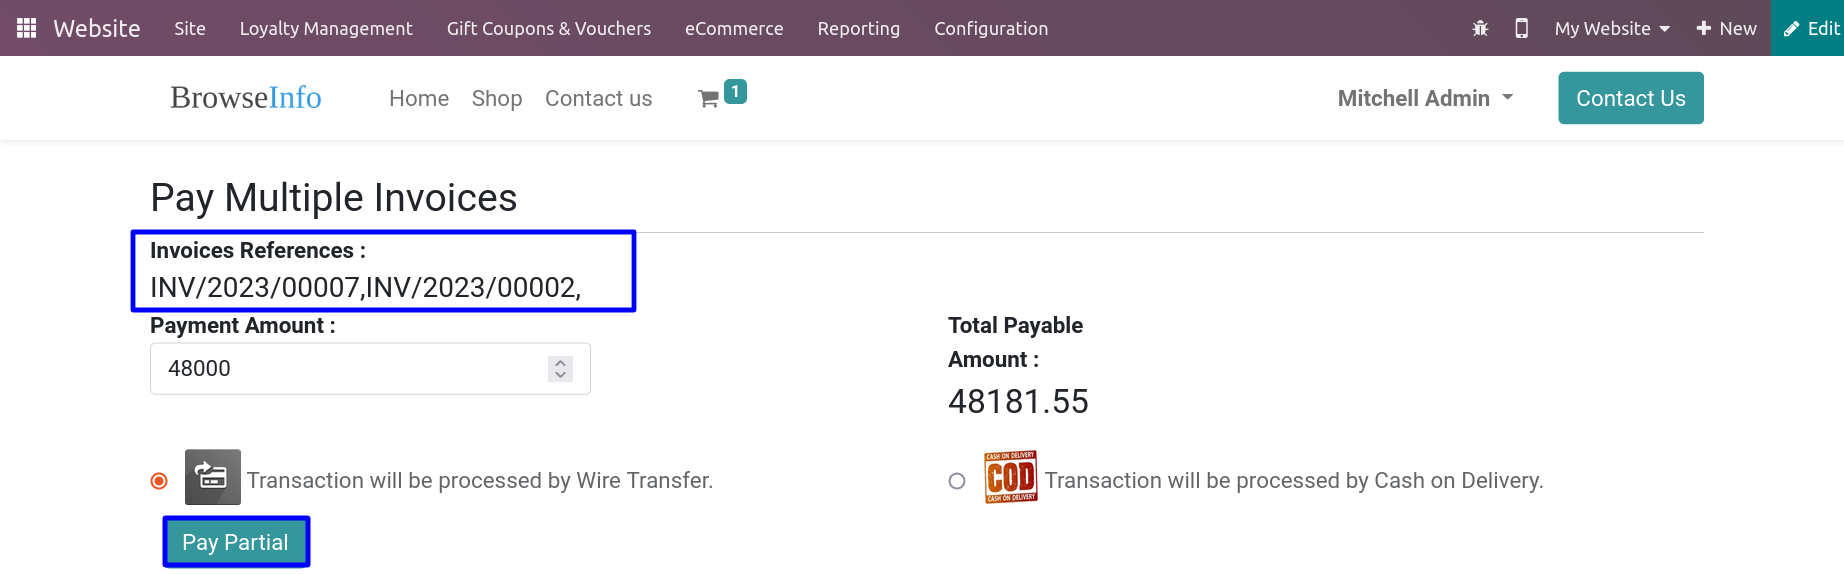The height and width of the screenshot is (574, 1844).
Task: Select Cash on Delivery radio button
Action: click(x=957, y=481)
